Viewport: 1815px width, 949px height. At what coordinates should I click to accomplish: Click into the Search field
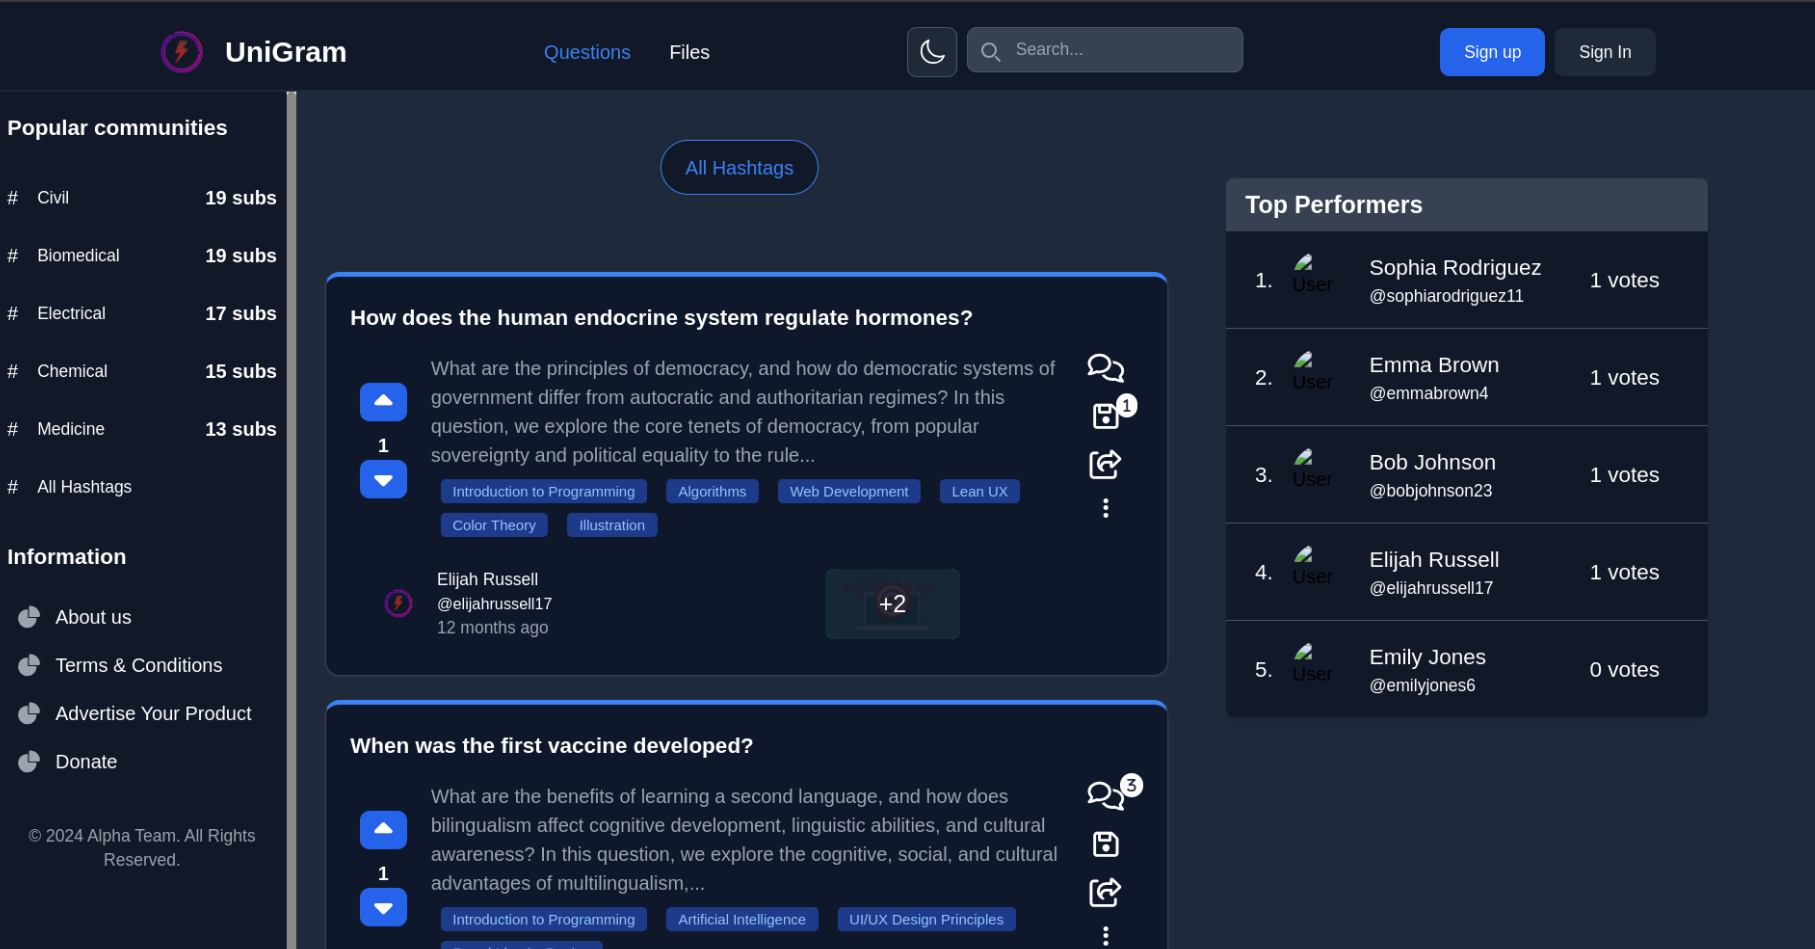pyautogui.click(x=1122, y=50)
